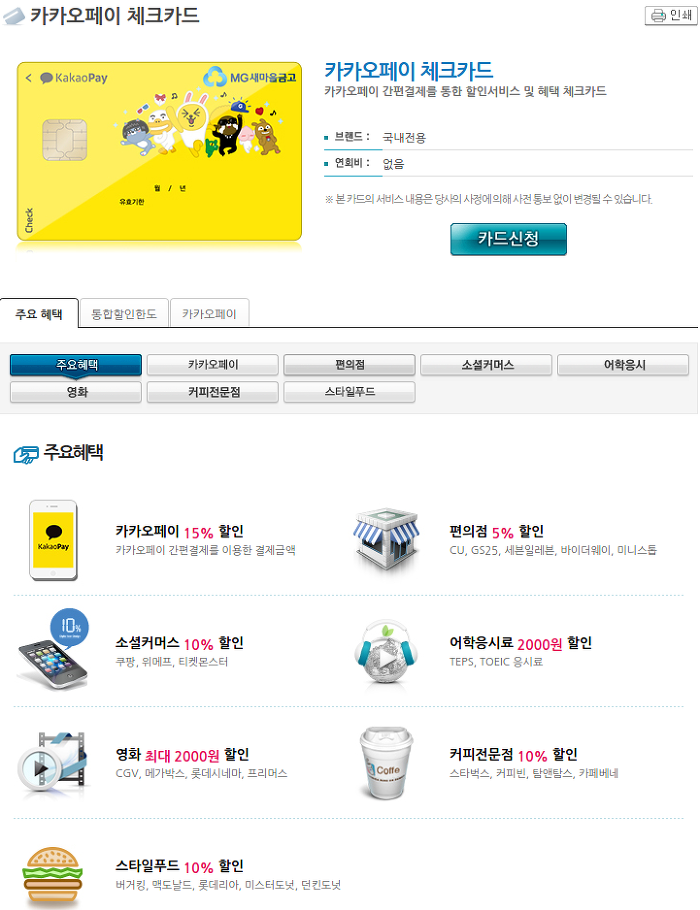Select the 편의점 category button
The width and height of the screenshot is (700, 910).
coord(349,364)
